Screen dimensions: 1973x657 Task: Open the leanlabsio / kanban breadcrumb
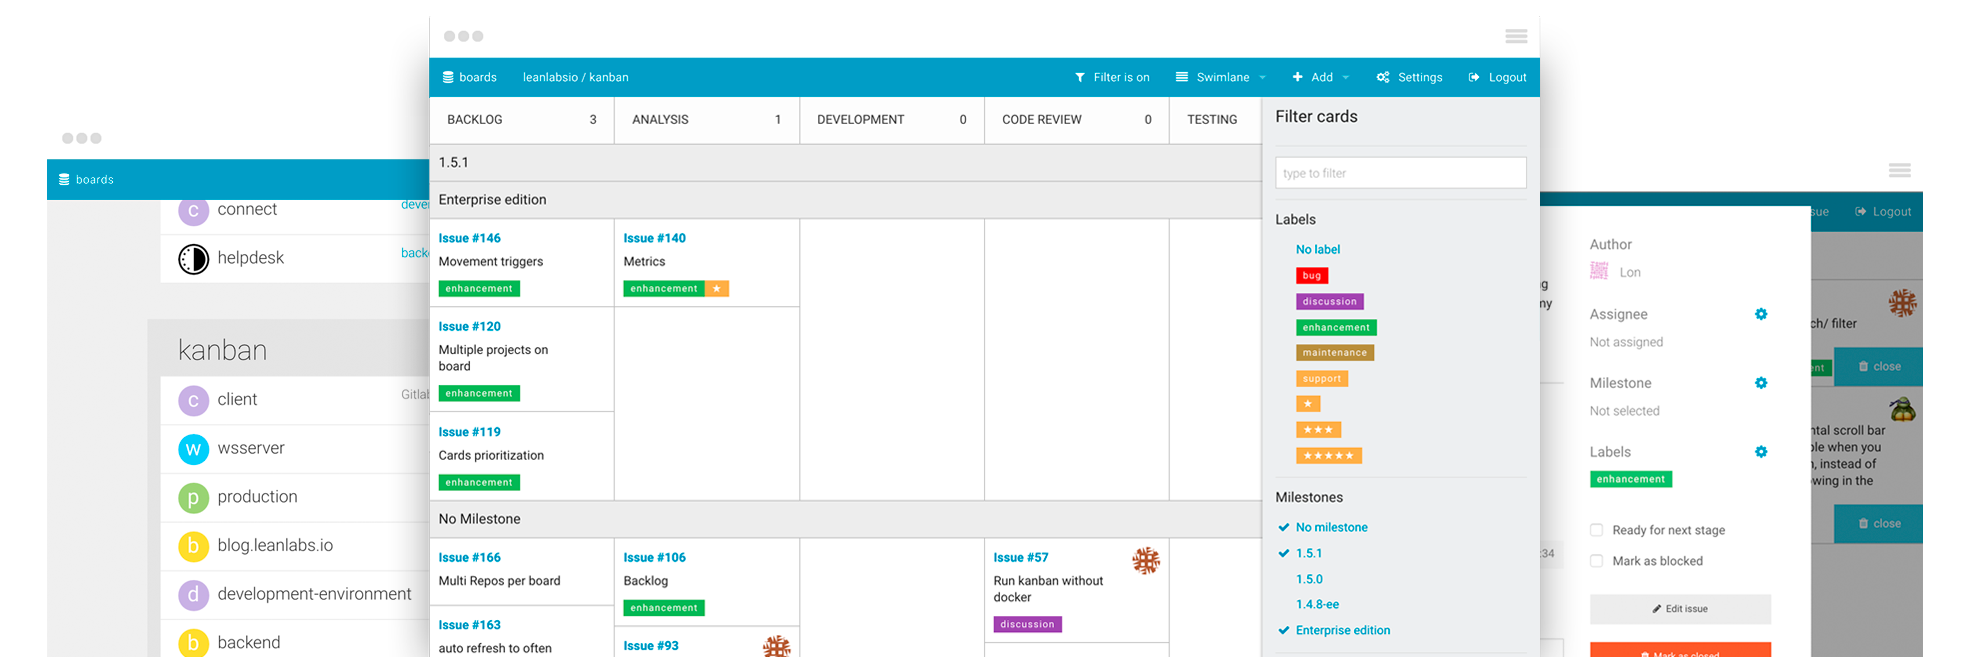(x=575, y=77)
